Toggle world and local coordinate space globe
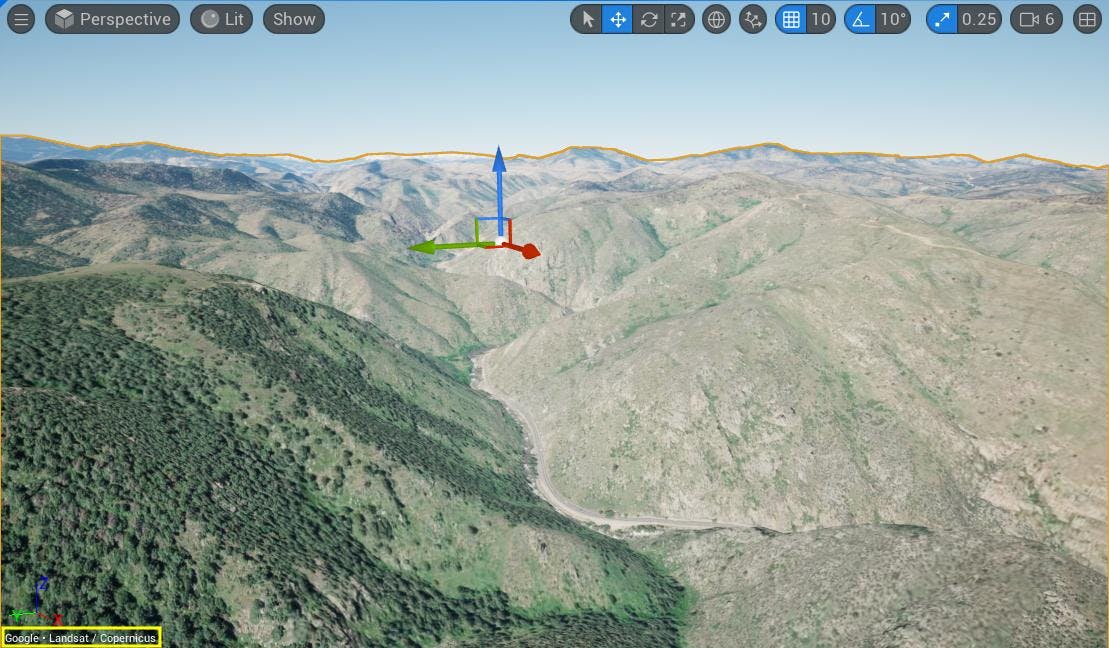1109x648 pixels. point(716,18)
